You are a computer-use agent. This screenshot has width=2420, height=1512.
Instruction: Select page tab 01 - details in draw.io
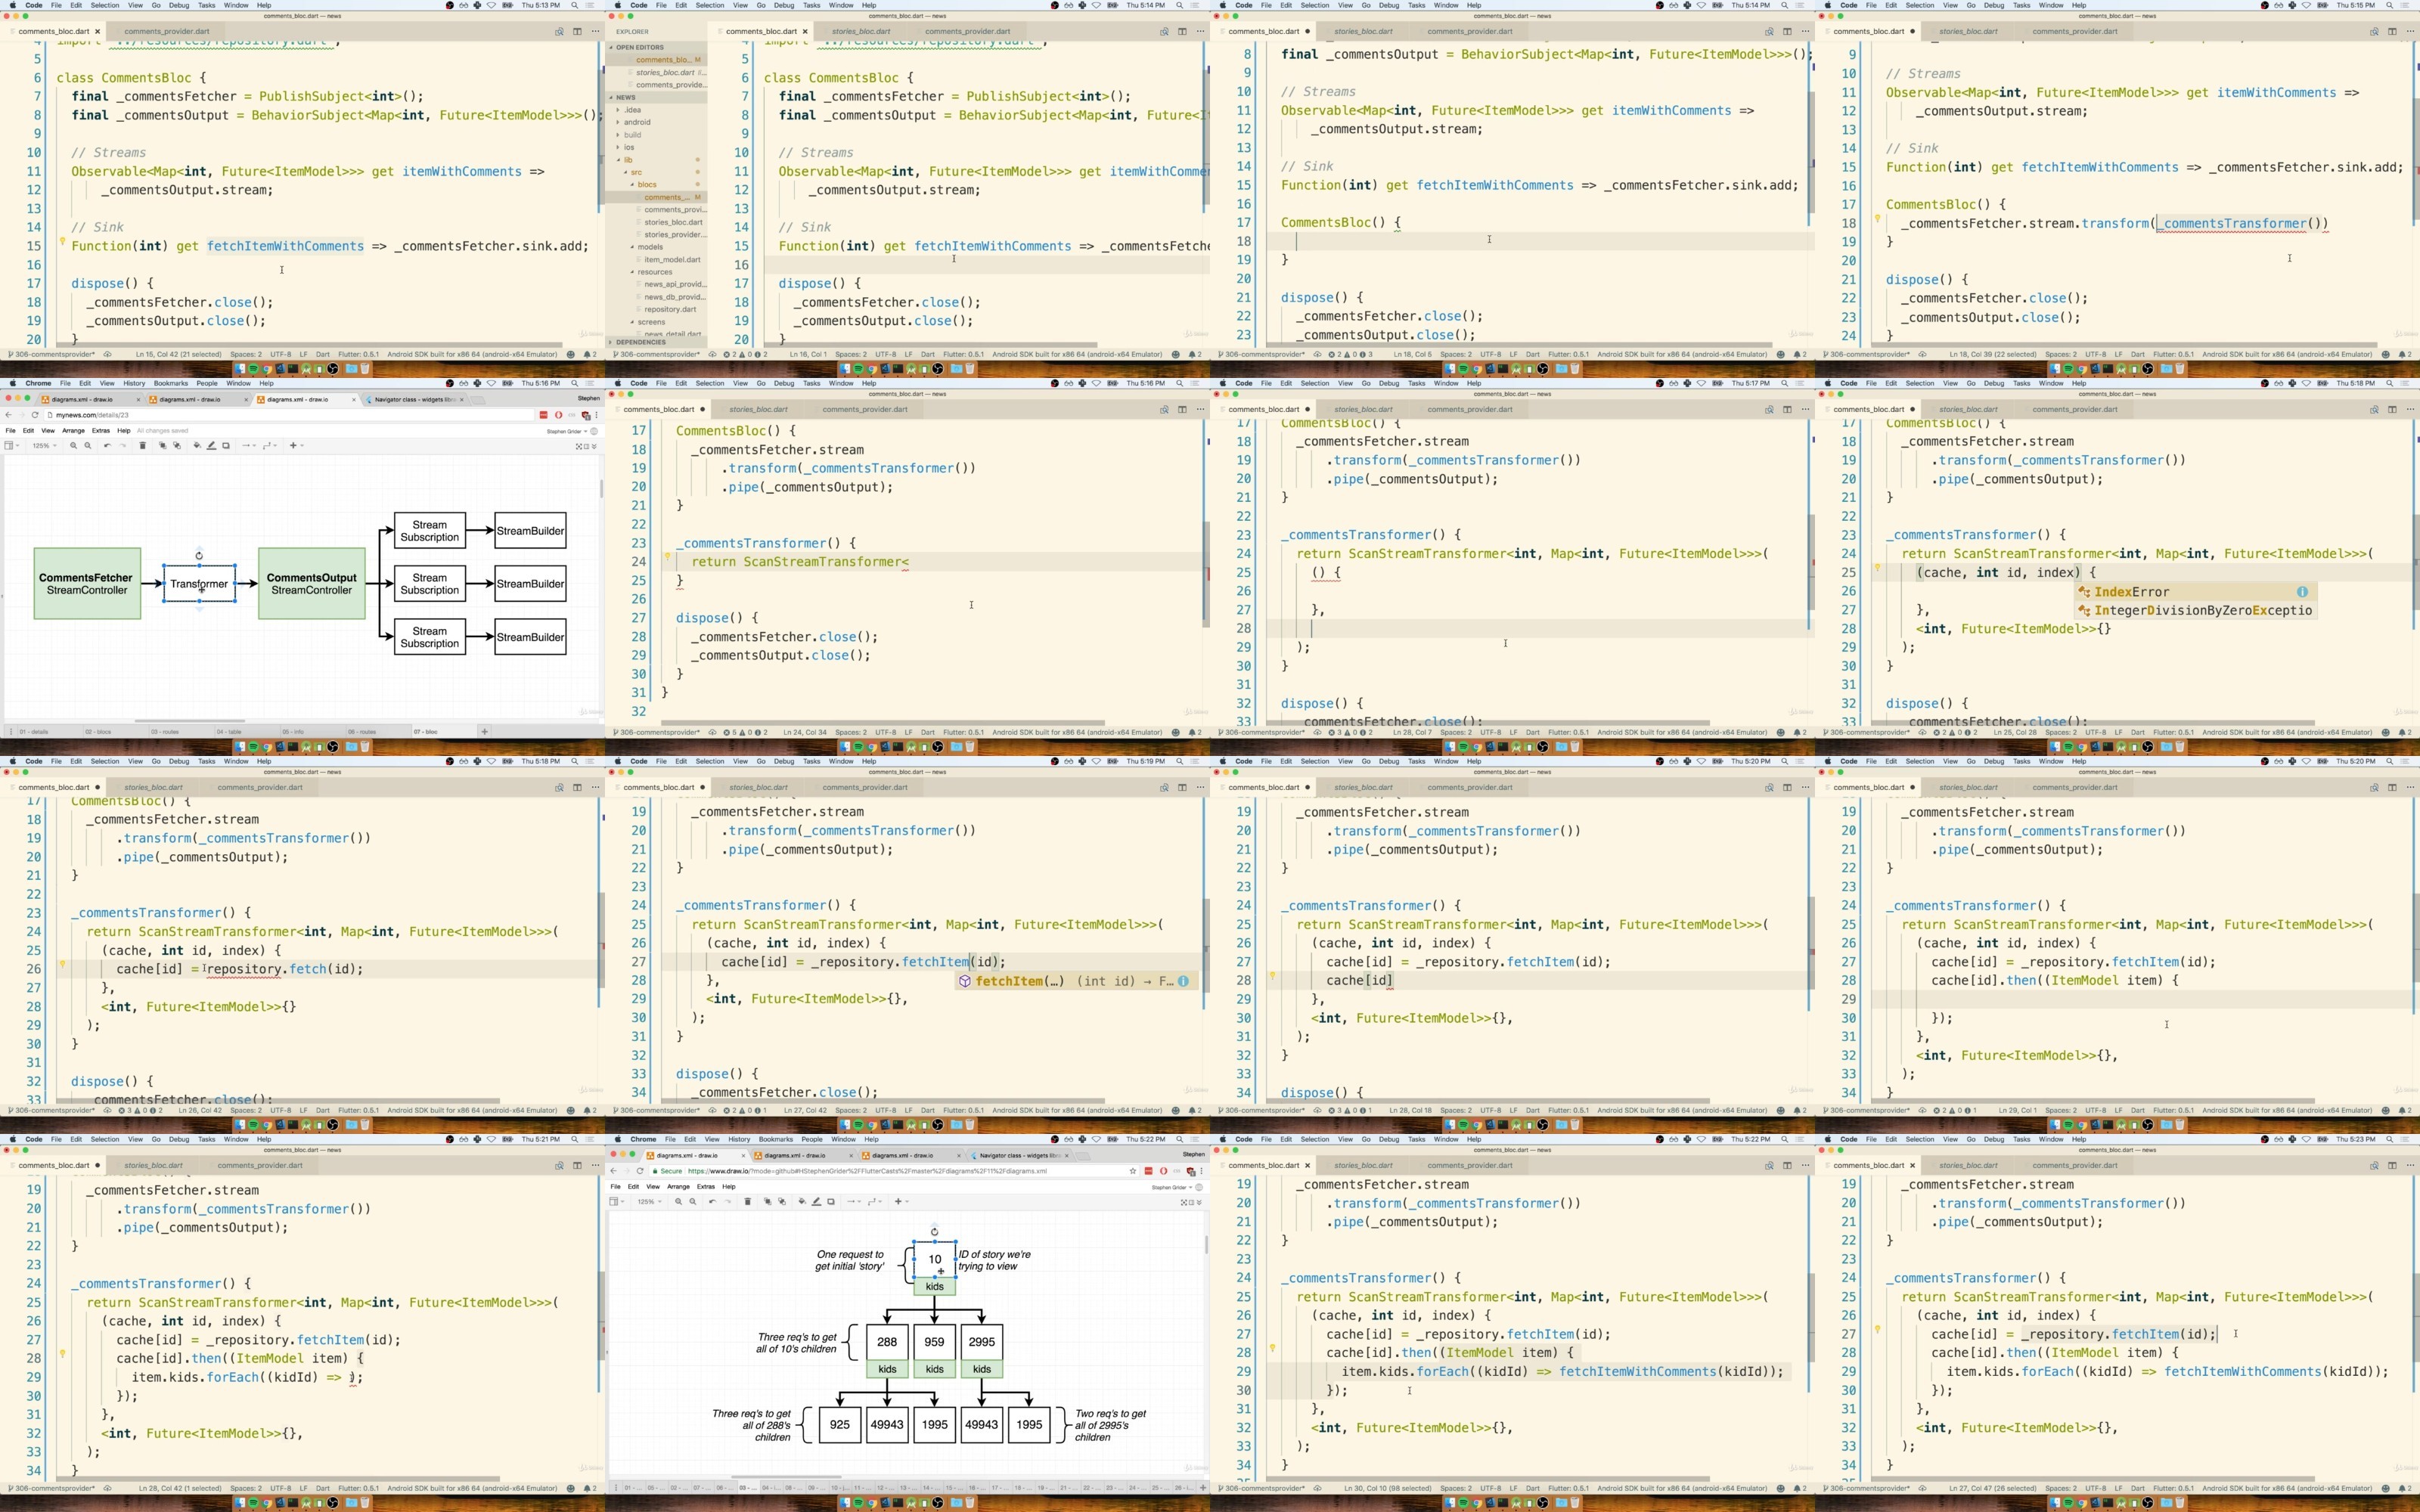[x=50, y=732]
